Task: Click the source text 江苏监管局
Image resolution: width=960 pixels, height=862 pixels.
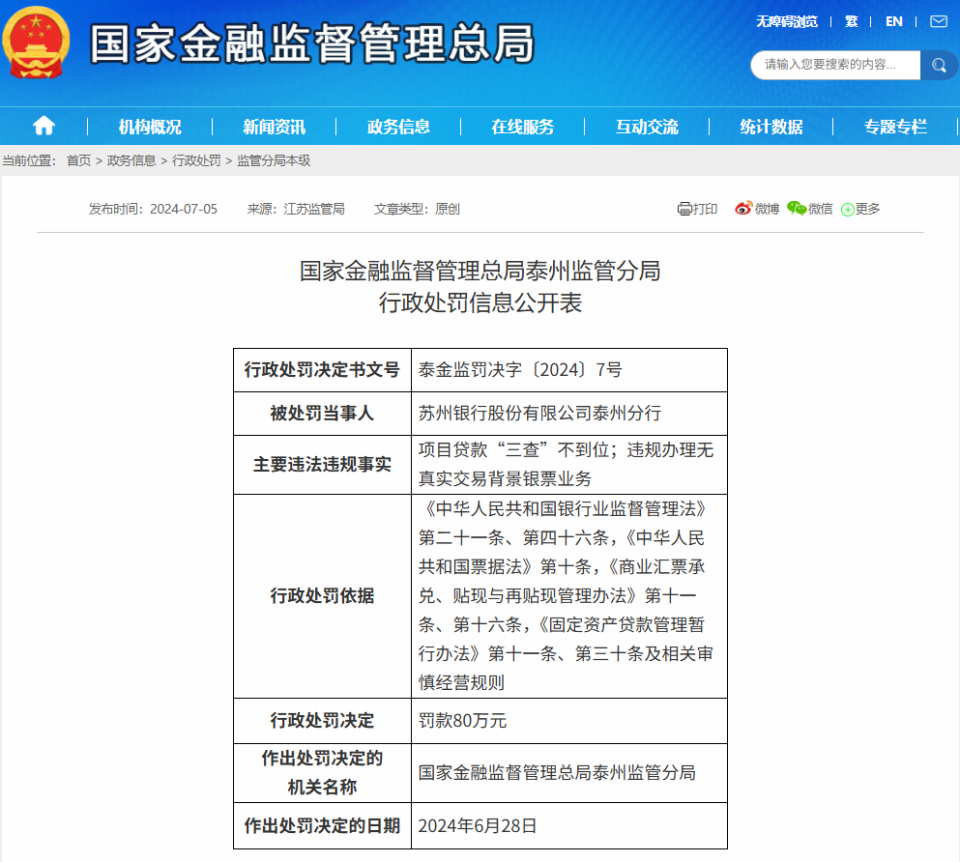Action: click(314, 209)
